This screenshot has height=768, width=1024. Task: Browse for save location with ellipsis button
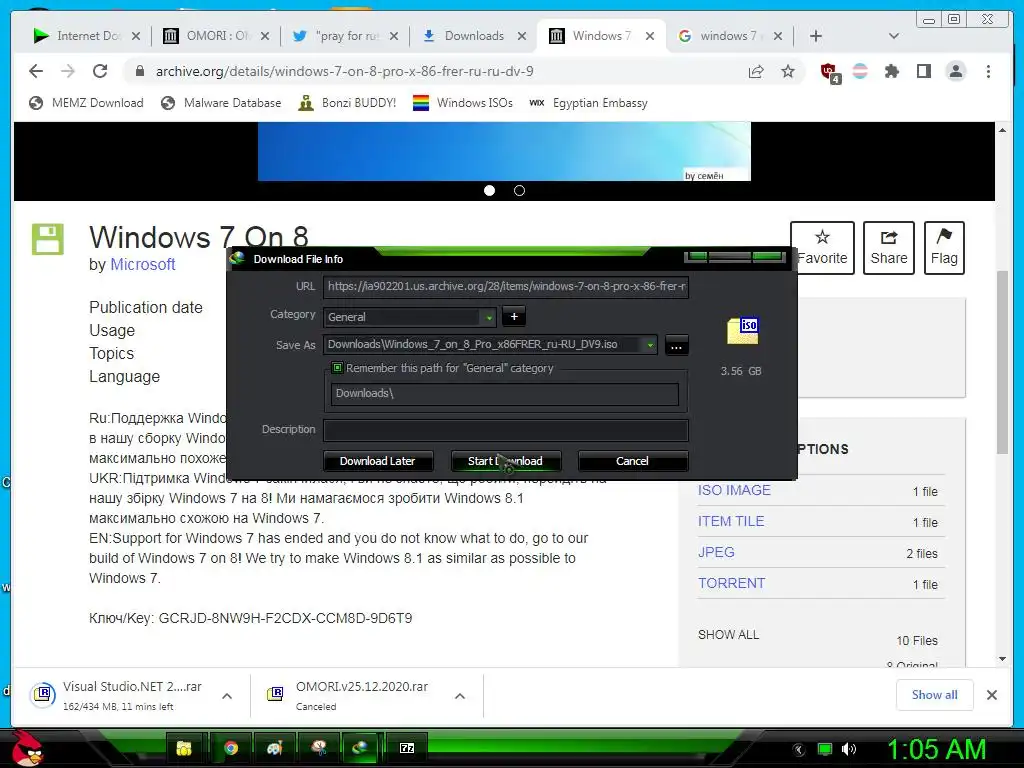coord(677,345)
